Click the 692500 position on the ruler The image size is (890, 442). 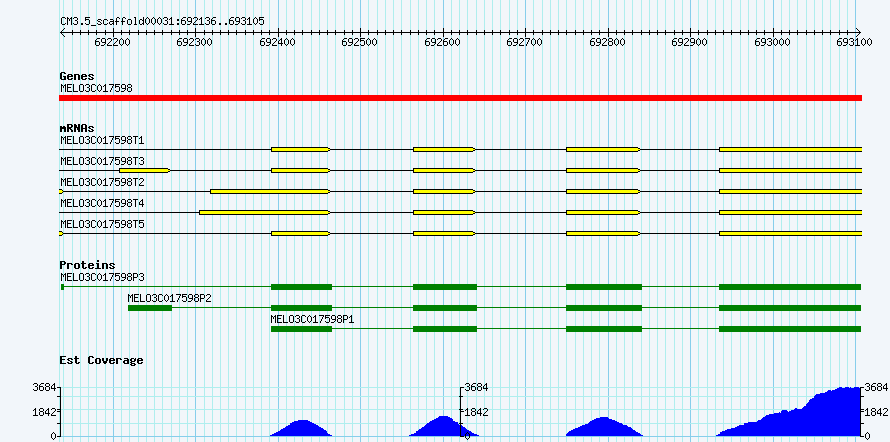pos(359,42)
